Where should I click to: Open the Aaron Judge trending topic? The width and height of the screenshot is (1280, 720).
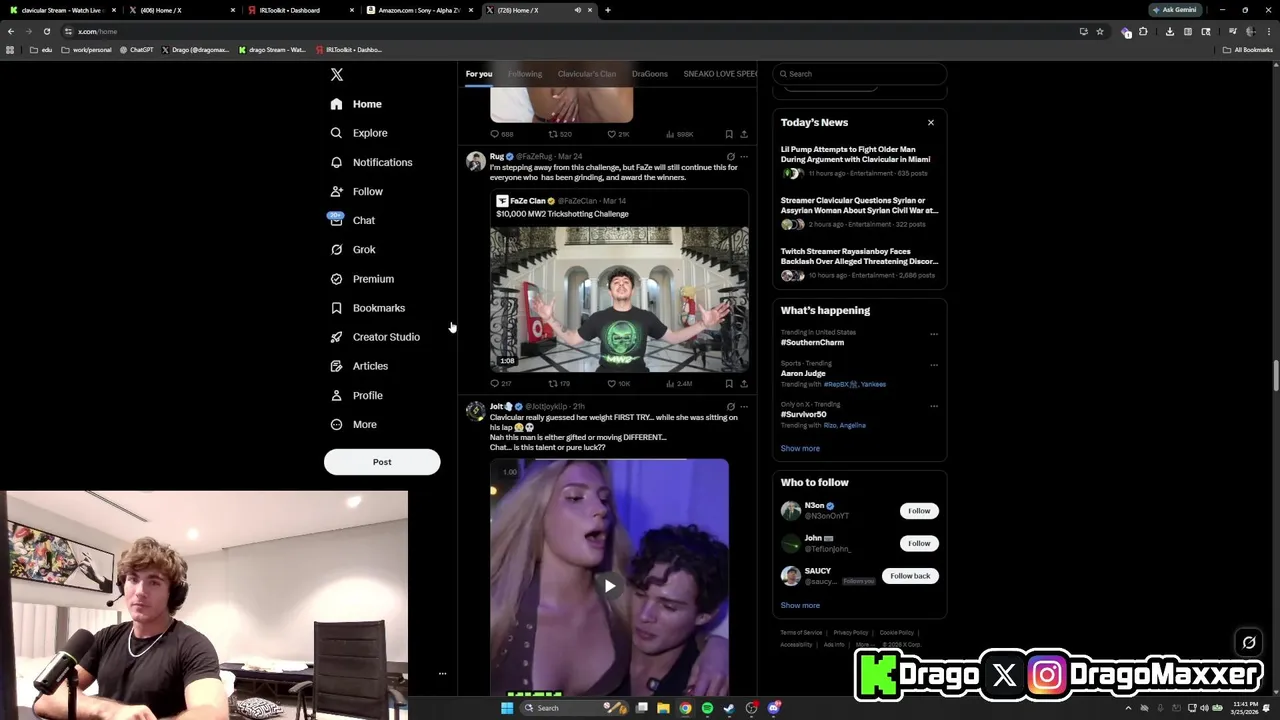[803, 374]
